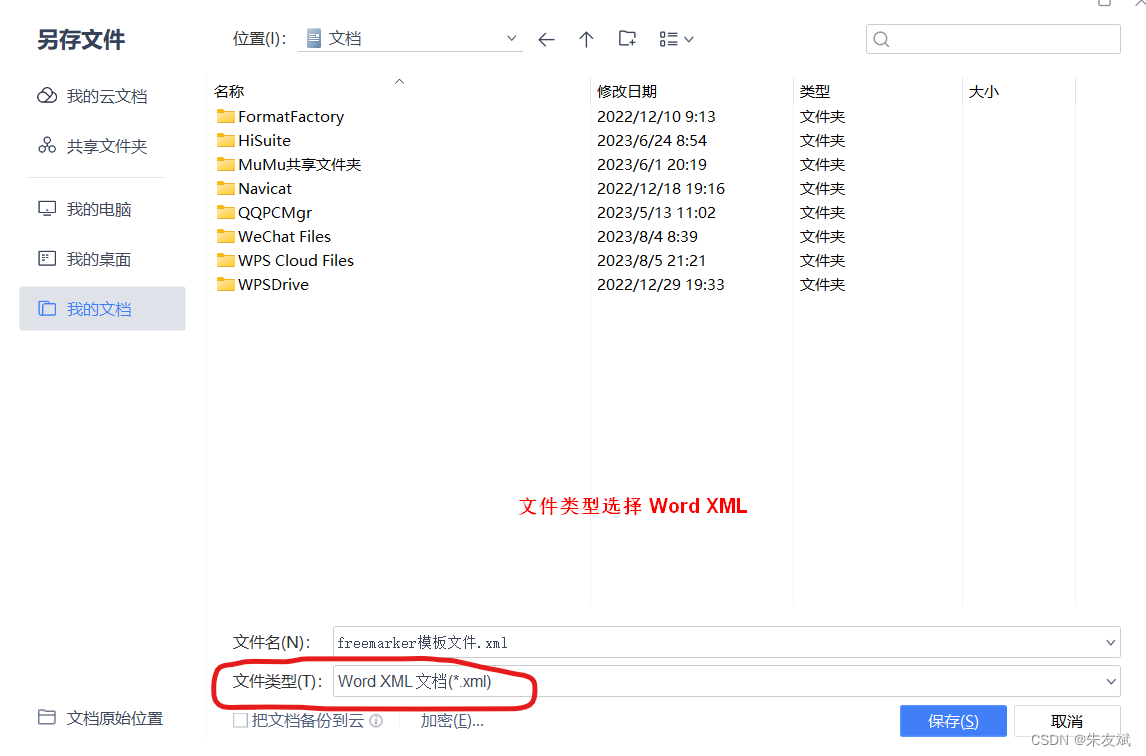Click the 取消 cancel button
The height and width of the screenshot is (756, 1146).
1066,720
